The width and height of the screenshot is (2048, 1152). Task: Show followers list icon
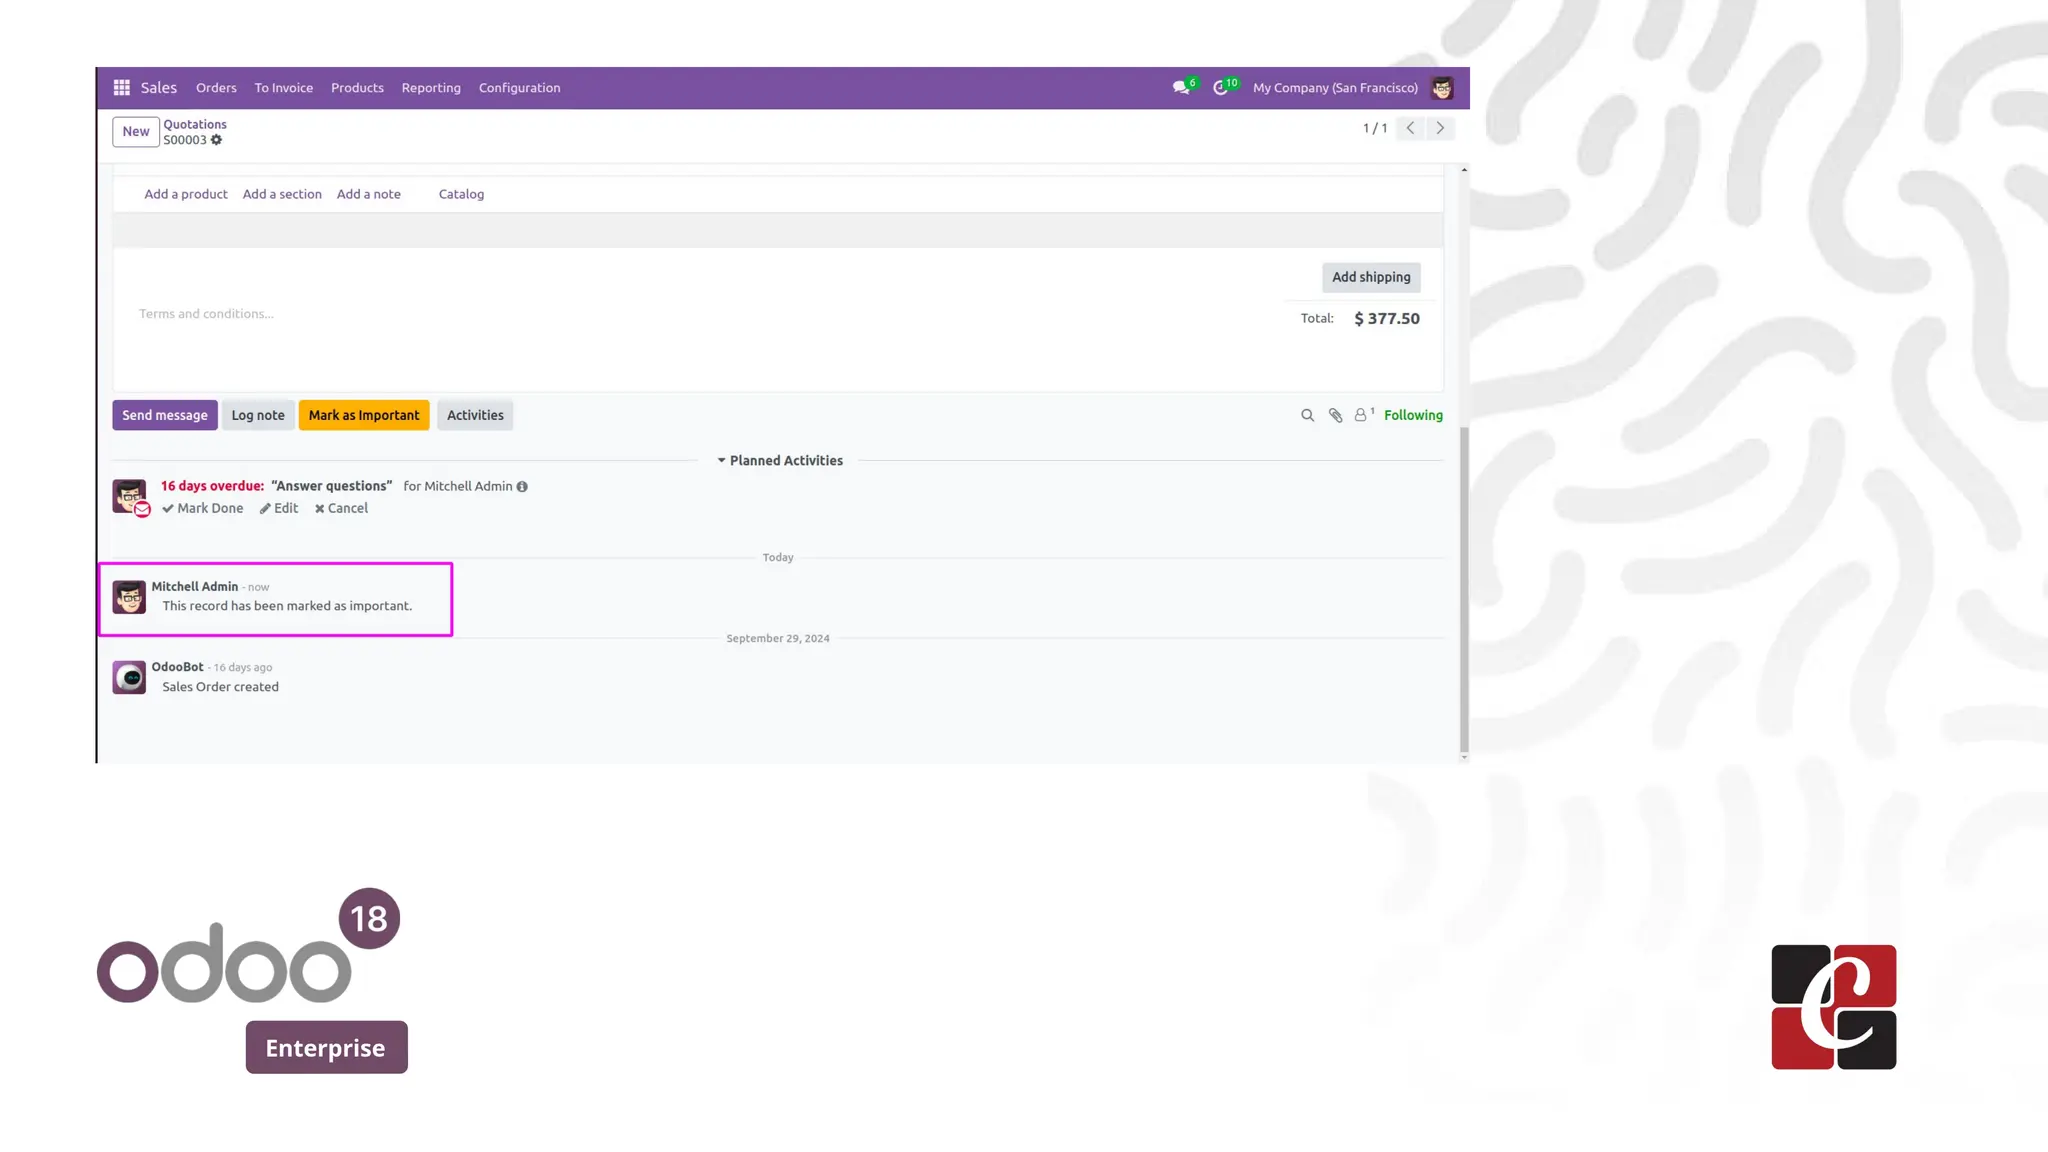[1361, 415]
